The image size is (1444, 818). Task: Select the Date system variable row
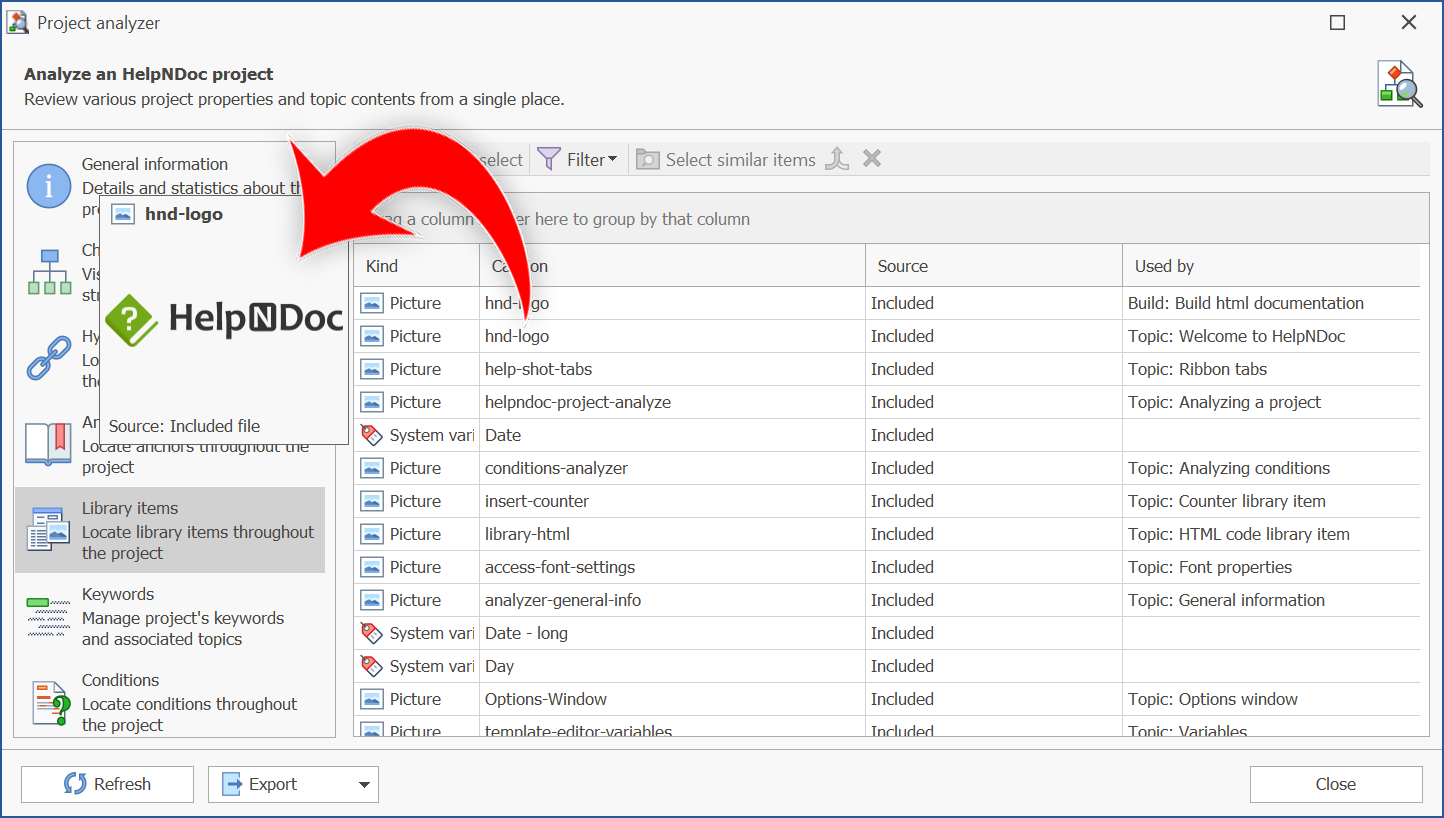887,435
